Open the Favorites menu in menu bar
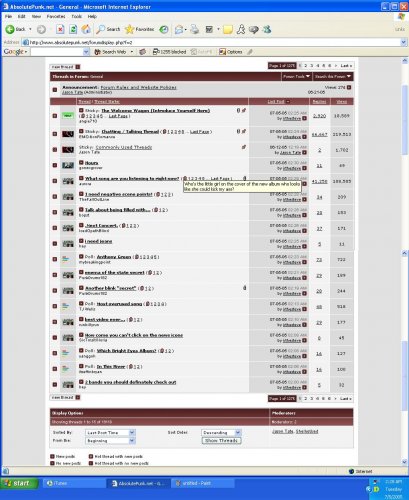Viewport: 409px width, 500px height. click(x=56, y=16)
